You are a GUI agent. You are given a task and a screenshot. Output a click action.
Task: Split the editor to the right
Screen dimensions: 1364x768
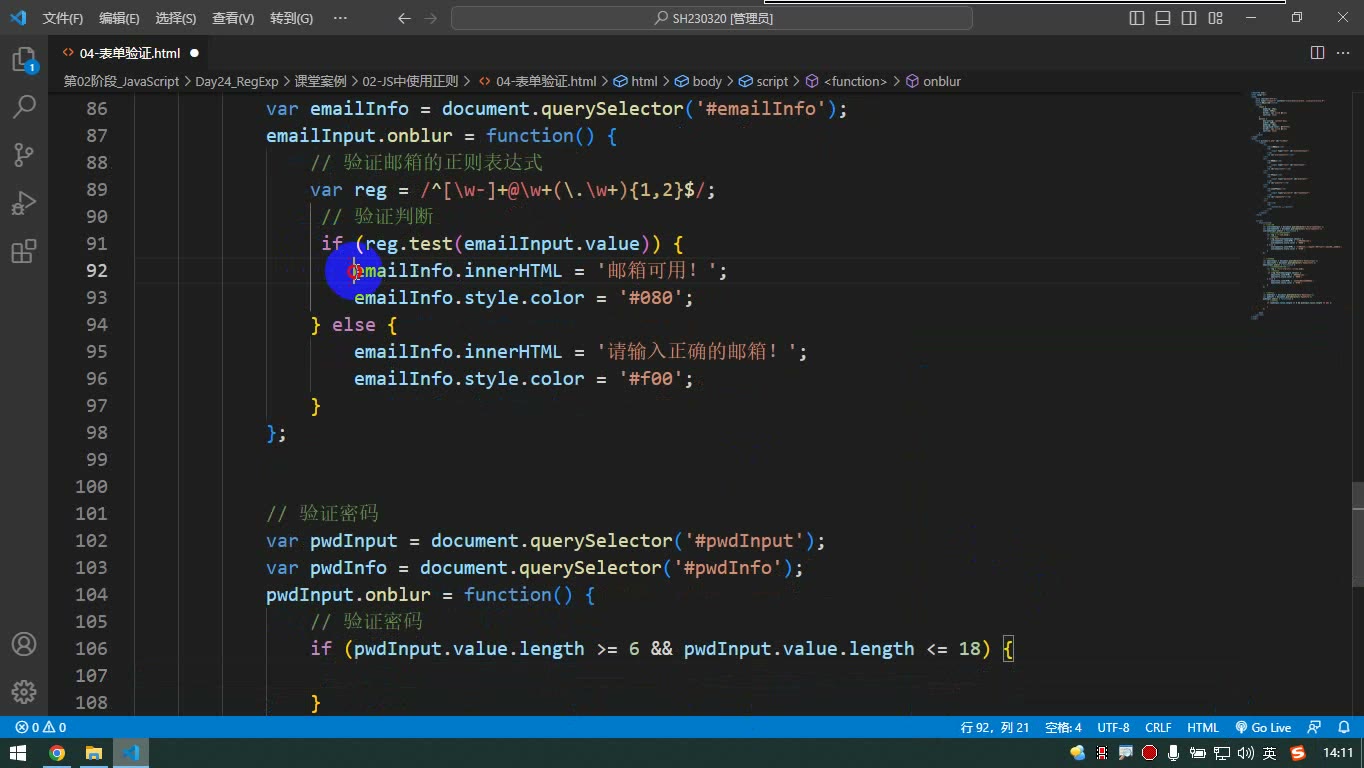click(x=1317, y=53)
